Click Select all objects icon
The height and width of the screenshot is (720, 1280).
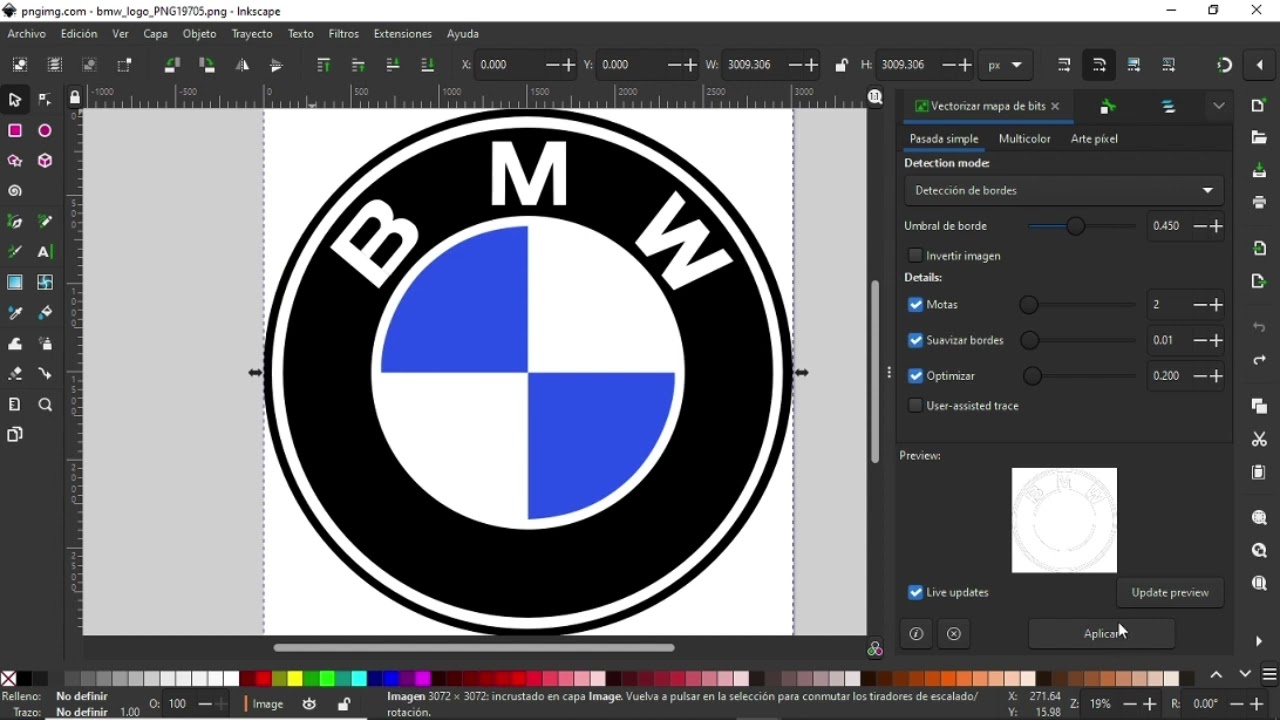[x=20, y=65]
